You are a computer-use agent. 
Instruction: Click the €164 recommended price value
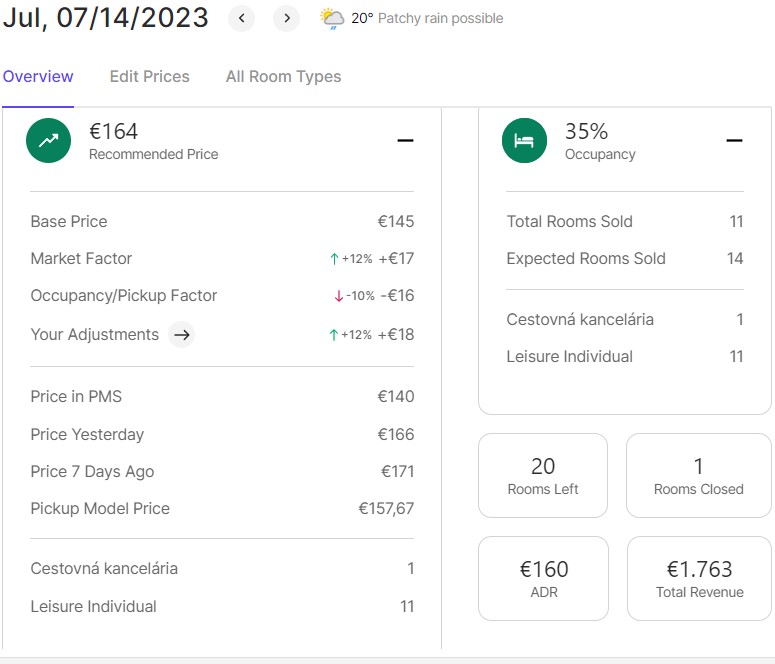(114, 132)
